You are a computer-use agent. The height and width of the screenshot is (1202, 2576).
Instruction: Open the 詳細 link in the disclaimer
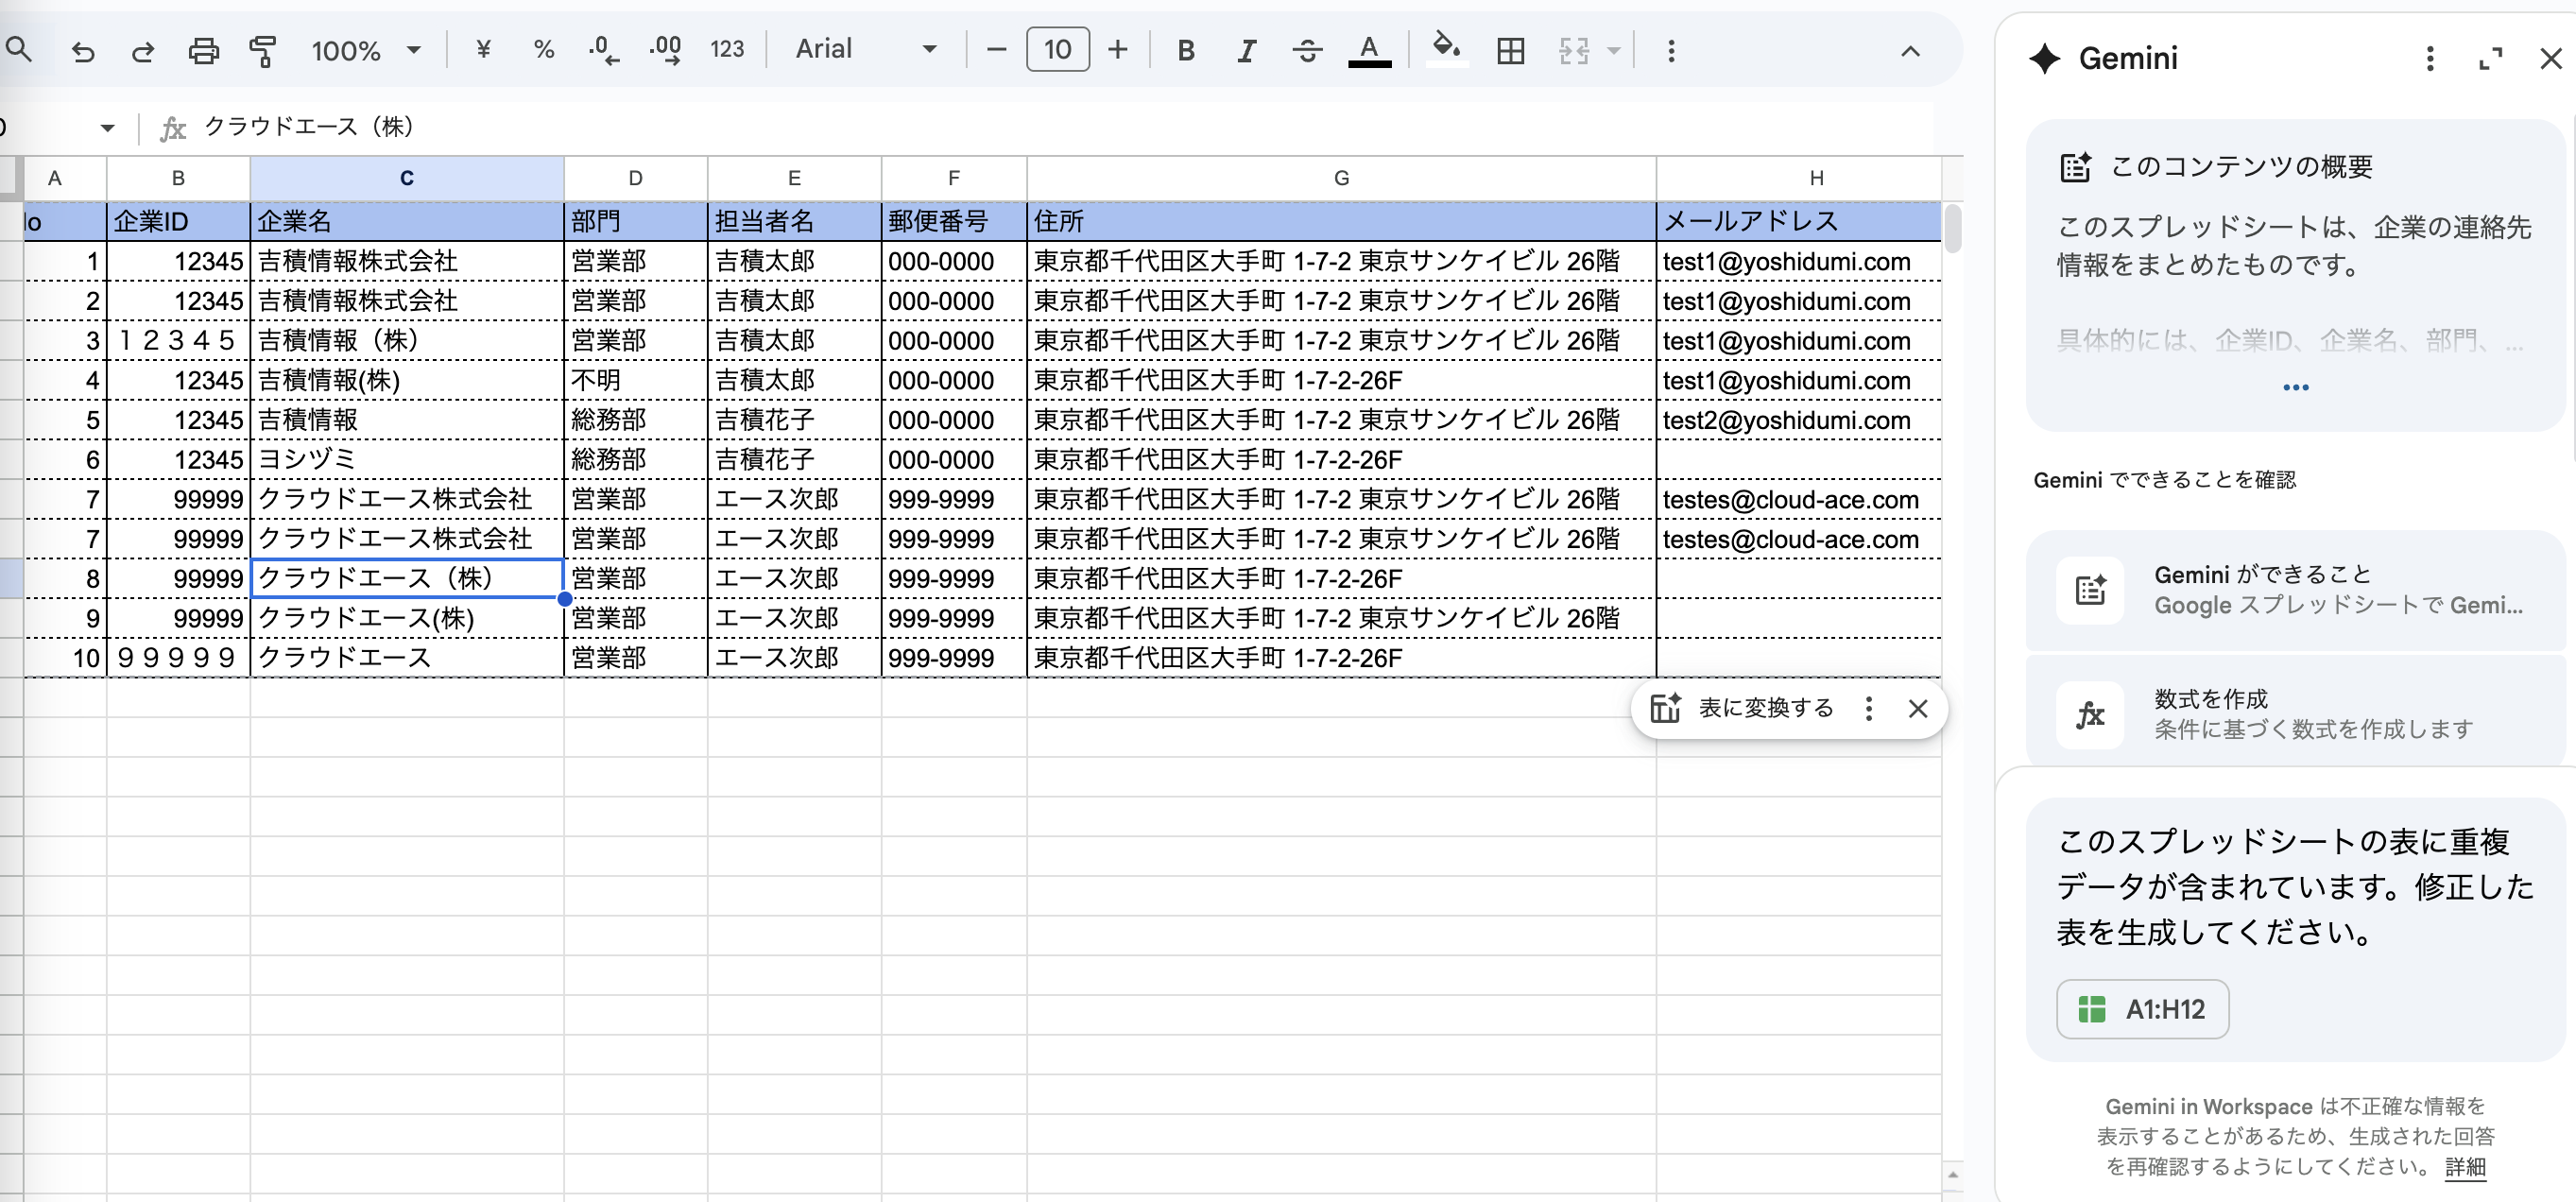coord(2465,1166)
